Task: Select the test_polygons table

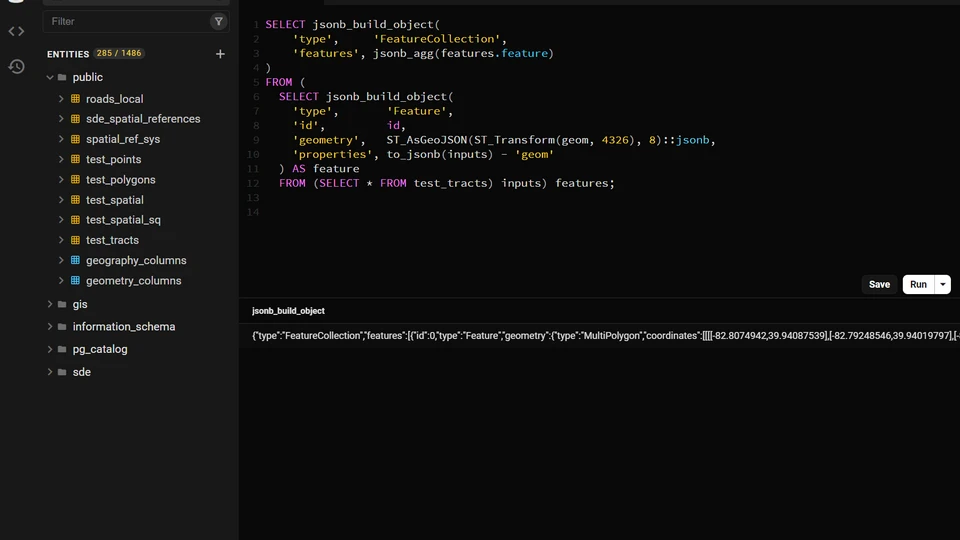Action: pyautogui.click(x=121, y=179)
